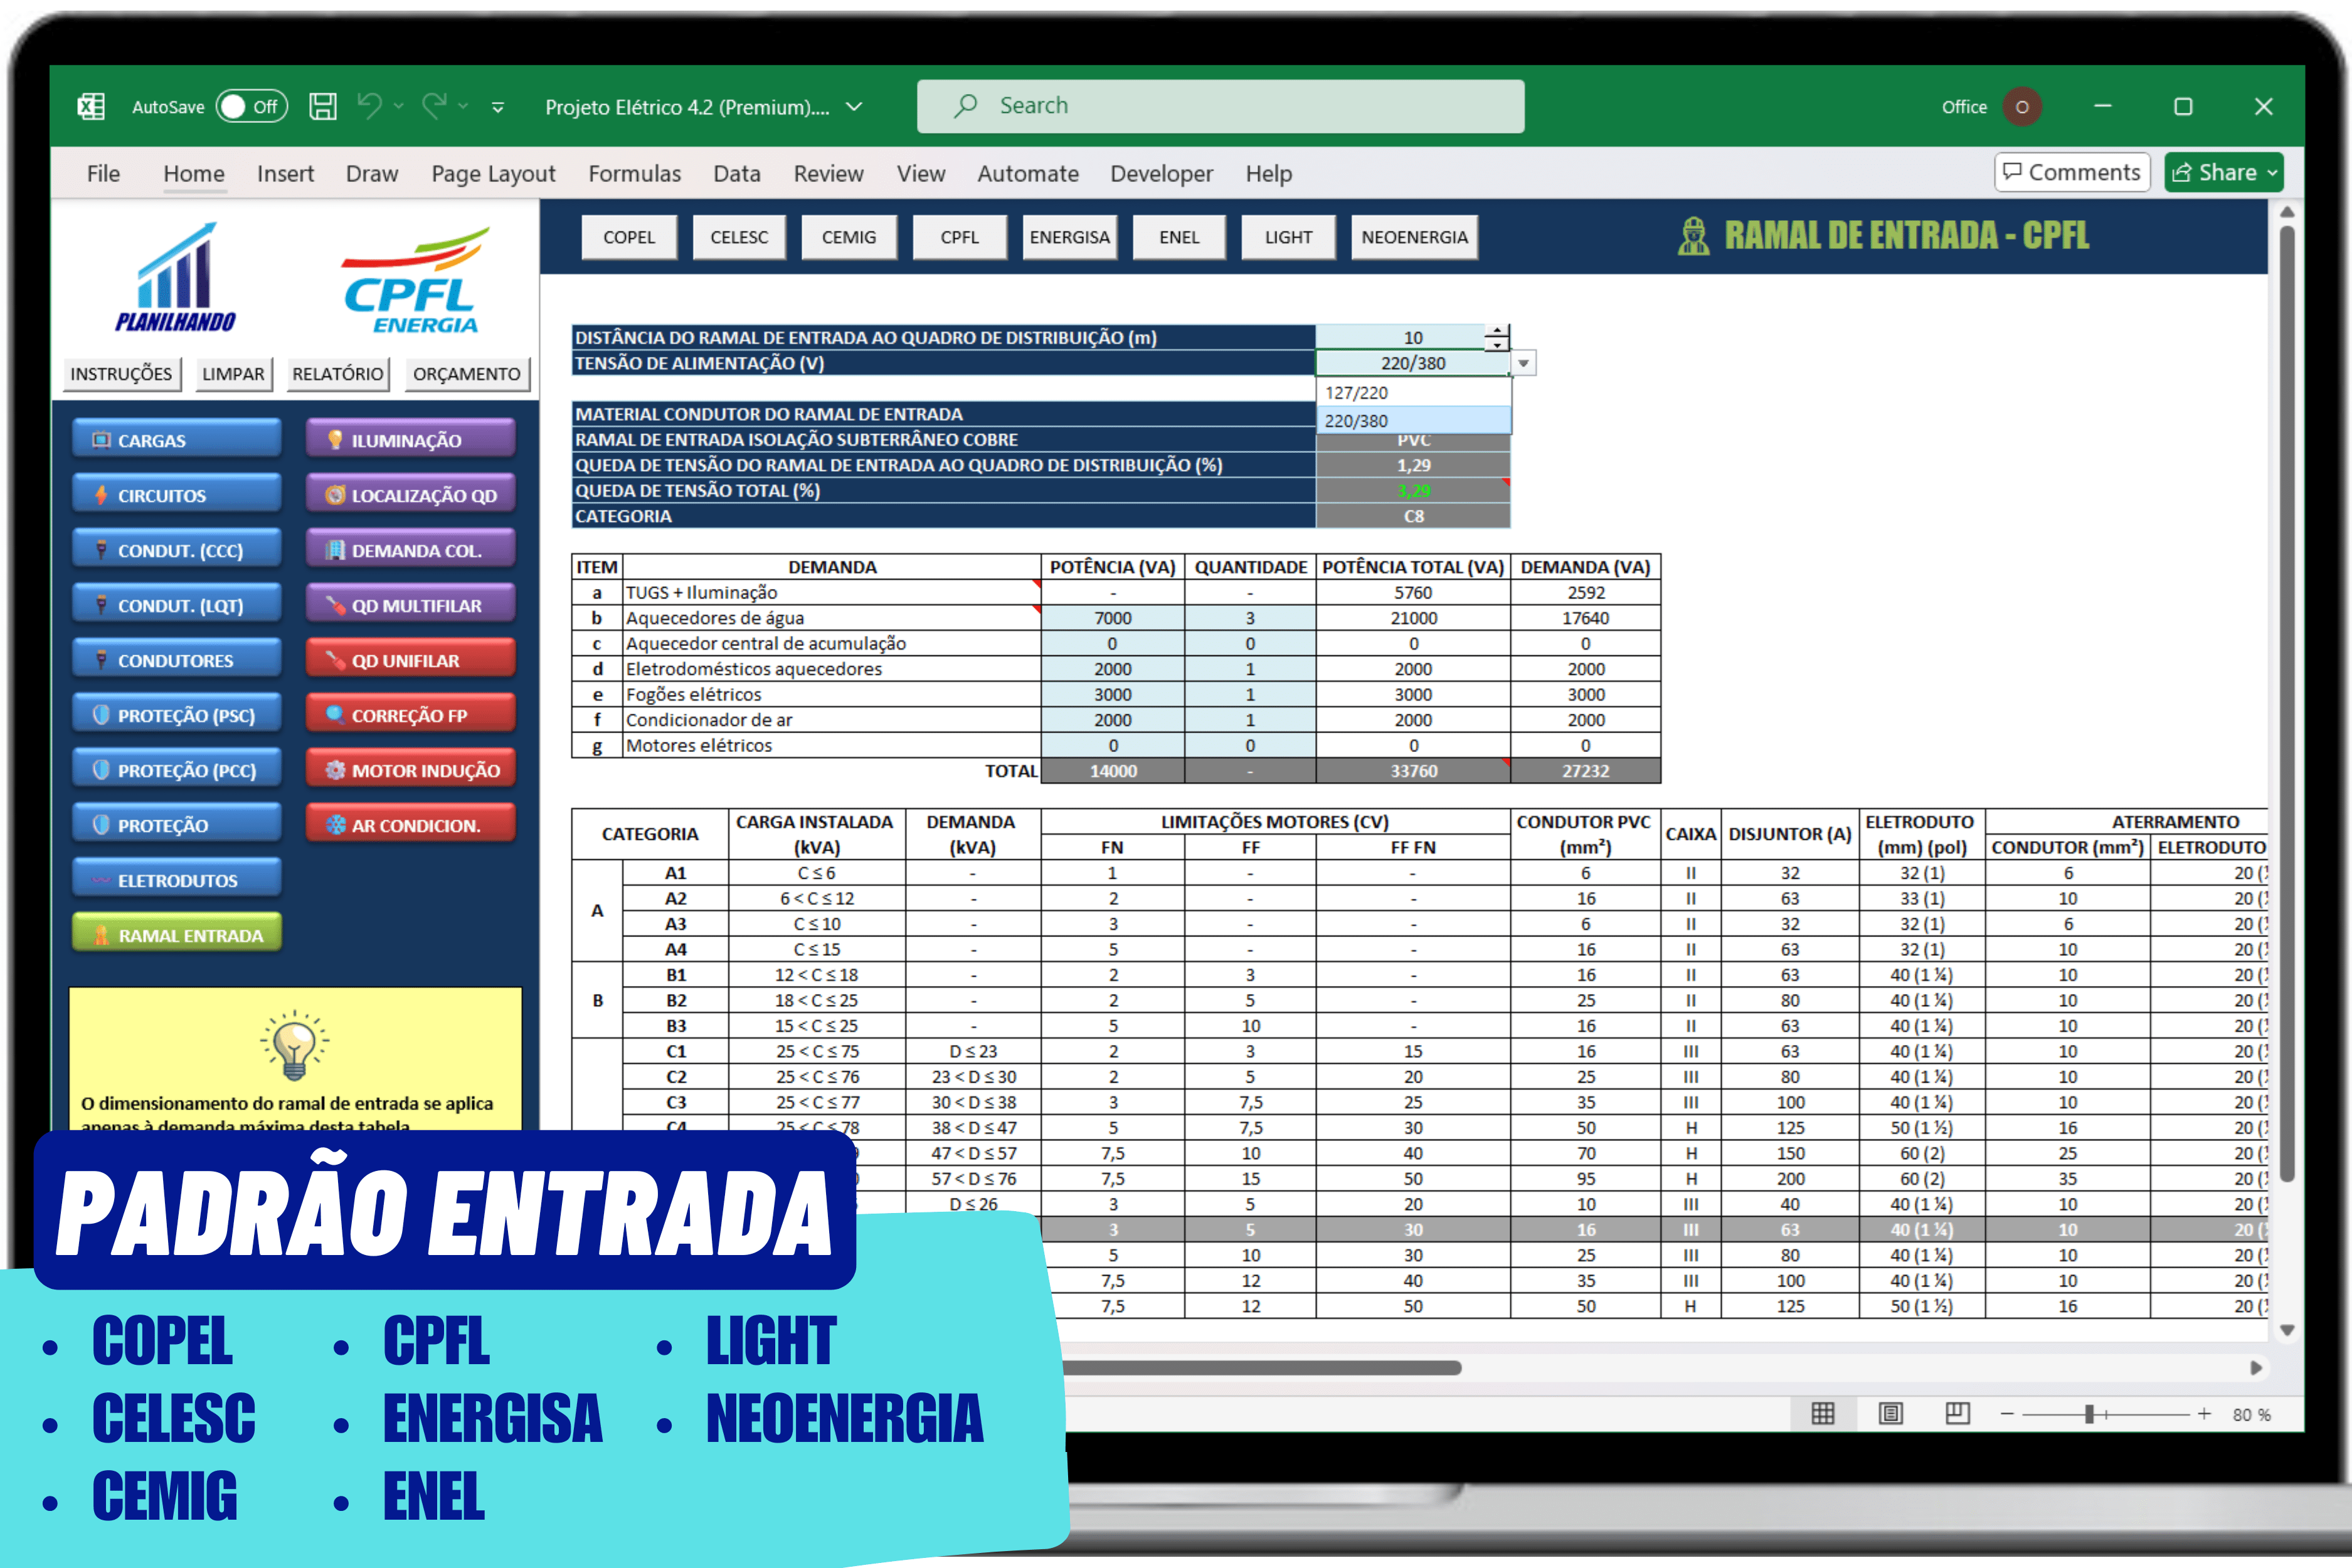The image size is (2352, 1568).
Task: Switch to Page Layout view icon
Action: point(1890,1413)
